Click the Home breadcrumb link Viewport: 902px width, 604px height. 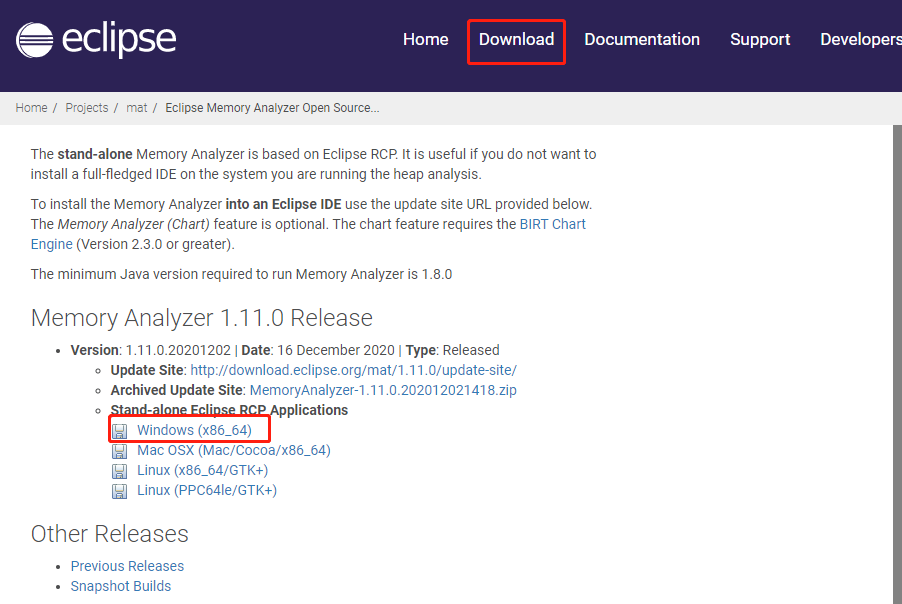(32, 108)
